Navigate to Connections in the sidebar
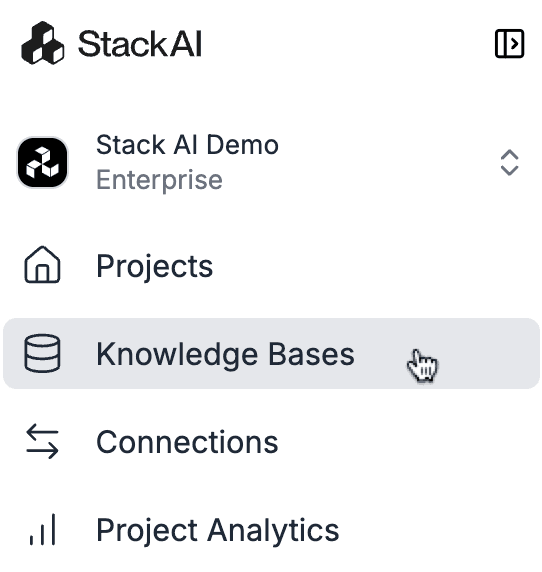Screen dimensions: 542x572 click(271, 442)
